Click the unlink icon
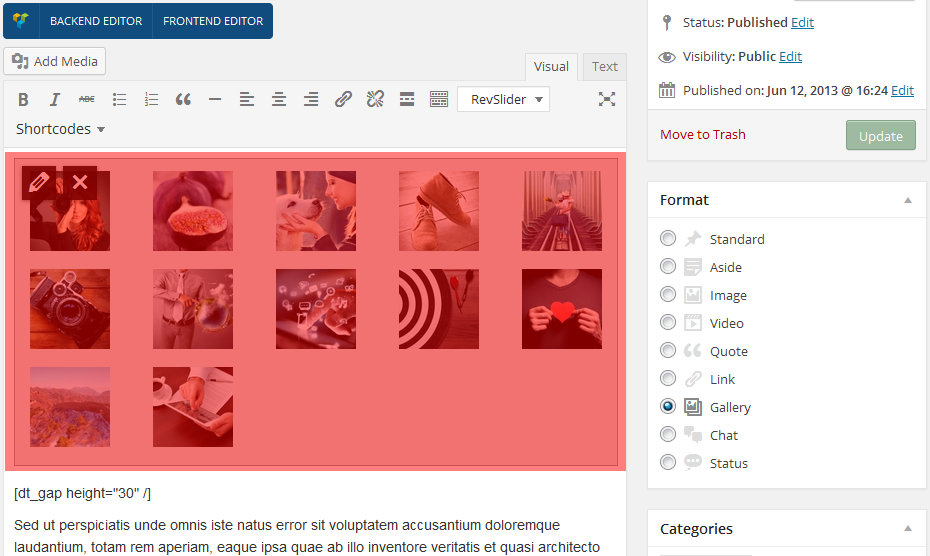This screenshot has height=556, width=930. 375,99
